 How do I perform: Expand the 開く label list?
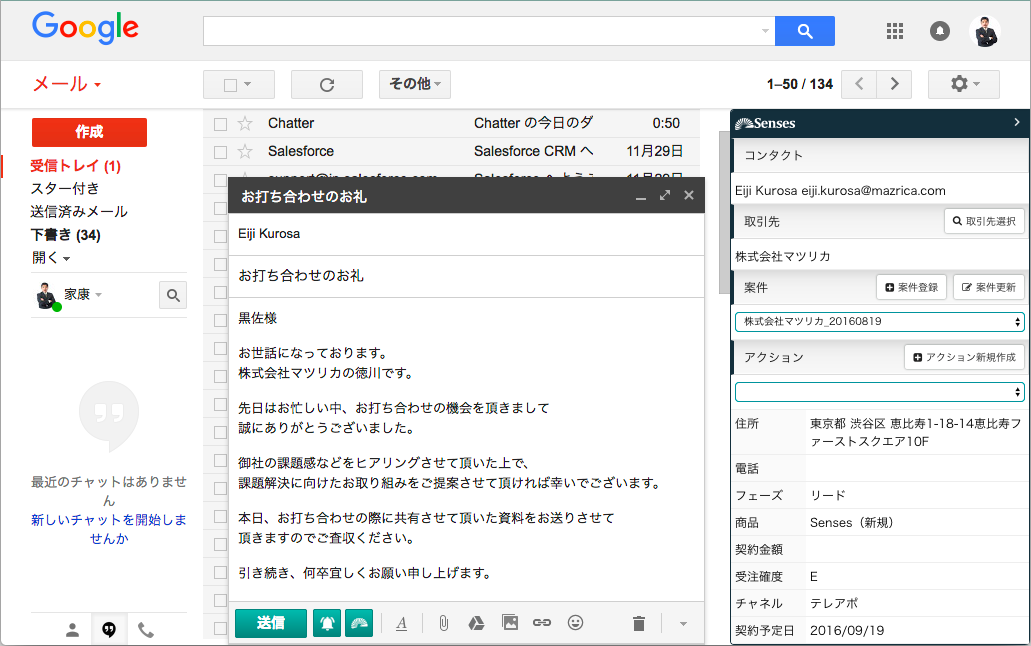tap(51, 258)
